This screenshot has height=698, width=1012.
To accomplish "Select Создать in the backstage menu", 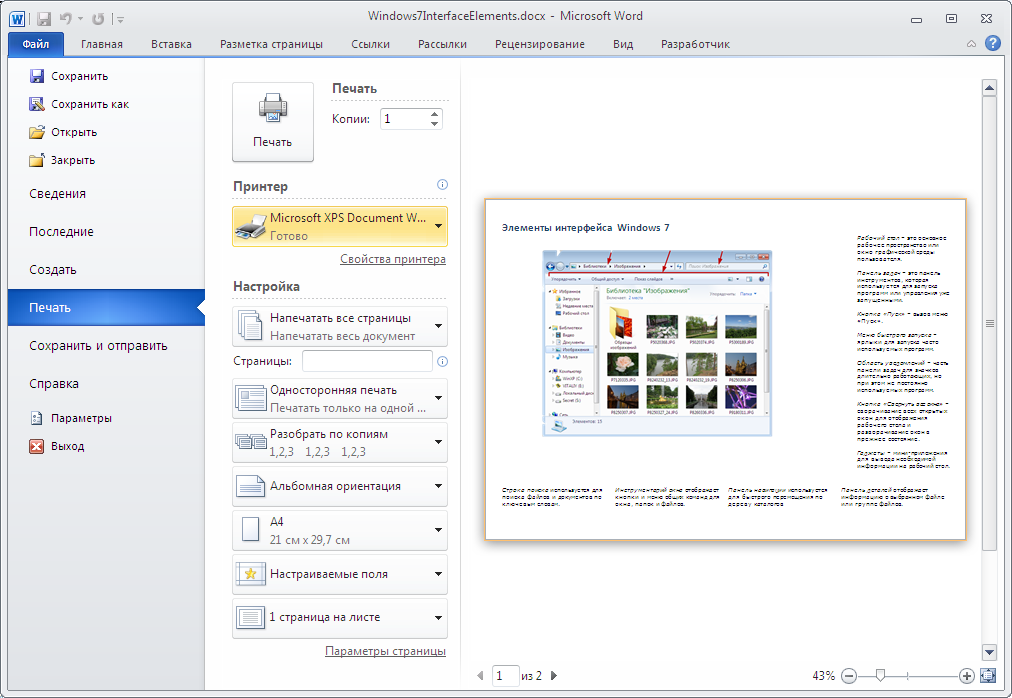I will pos(106,270).
